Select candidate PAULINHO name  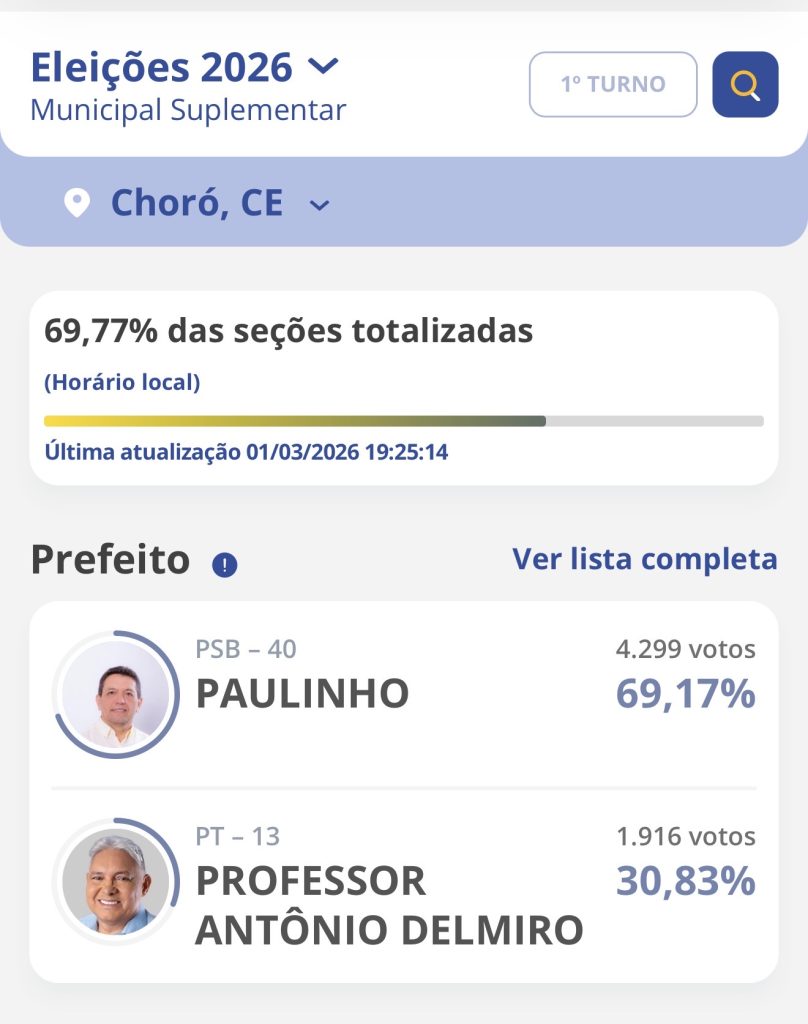[302, 694]
